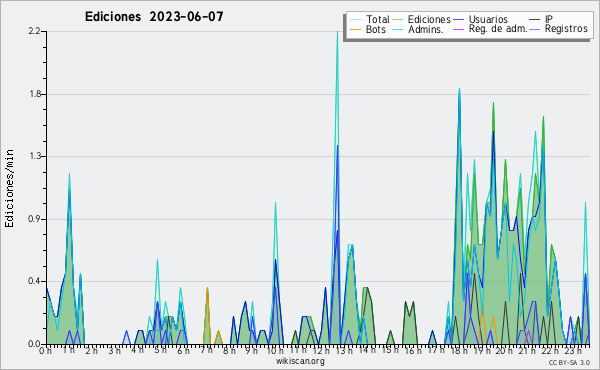Click the 0.9 y-axis value

pos(35,219)
